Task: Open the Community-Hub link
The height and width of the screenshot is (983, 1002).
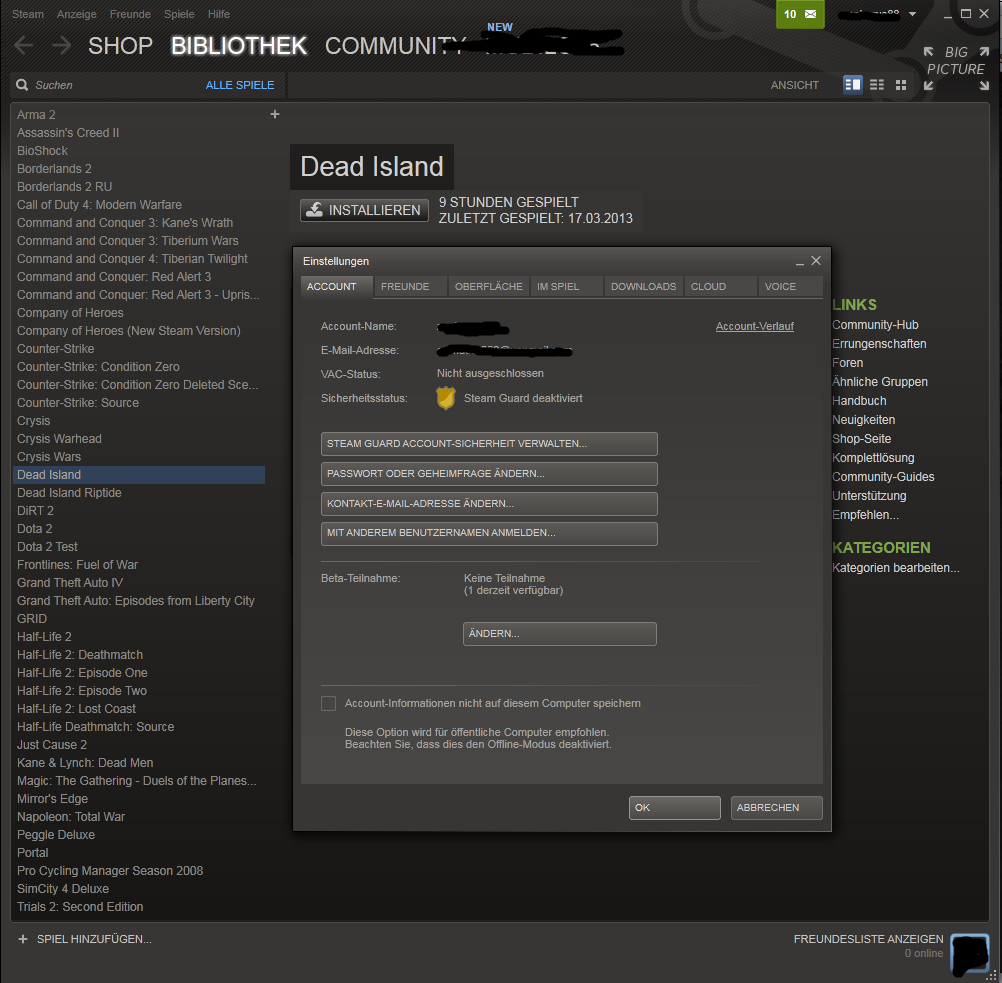Action: coord(875,325)
